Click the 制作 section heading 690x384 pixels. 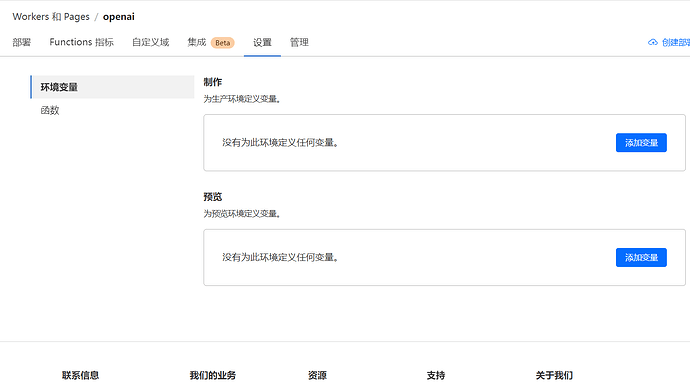click(x=213, y=82)
